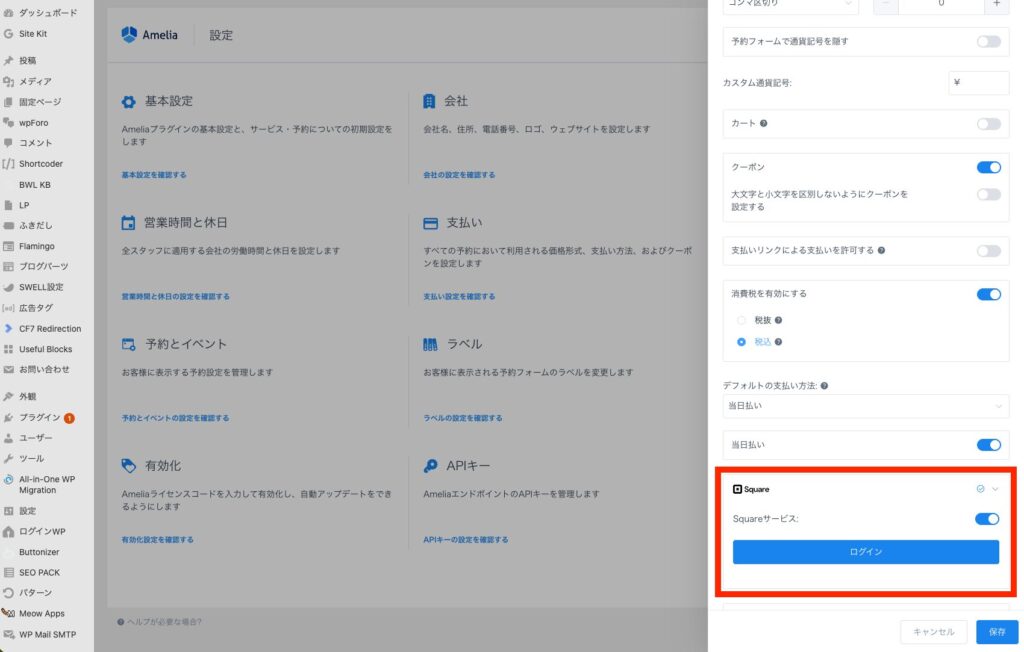Click the building icon beside 会社

pyautogui.click(x=430, y=101)
